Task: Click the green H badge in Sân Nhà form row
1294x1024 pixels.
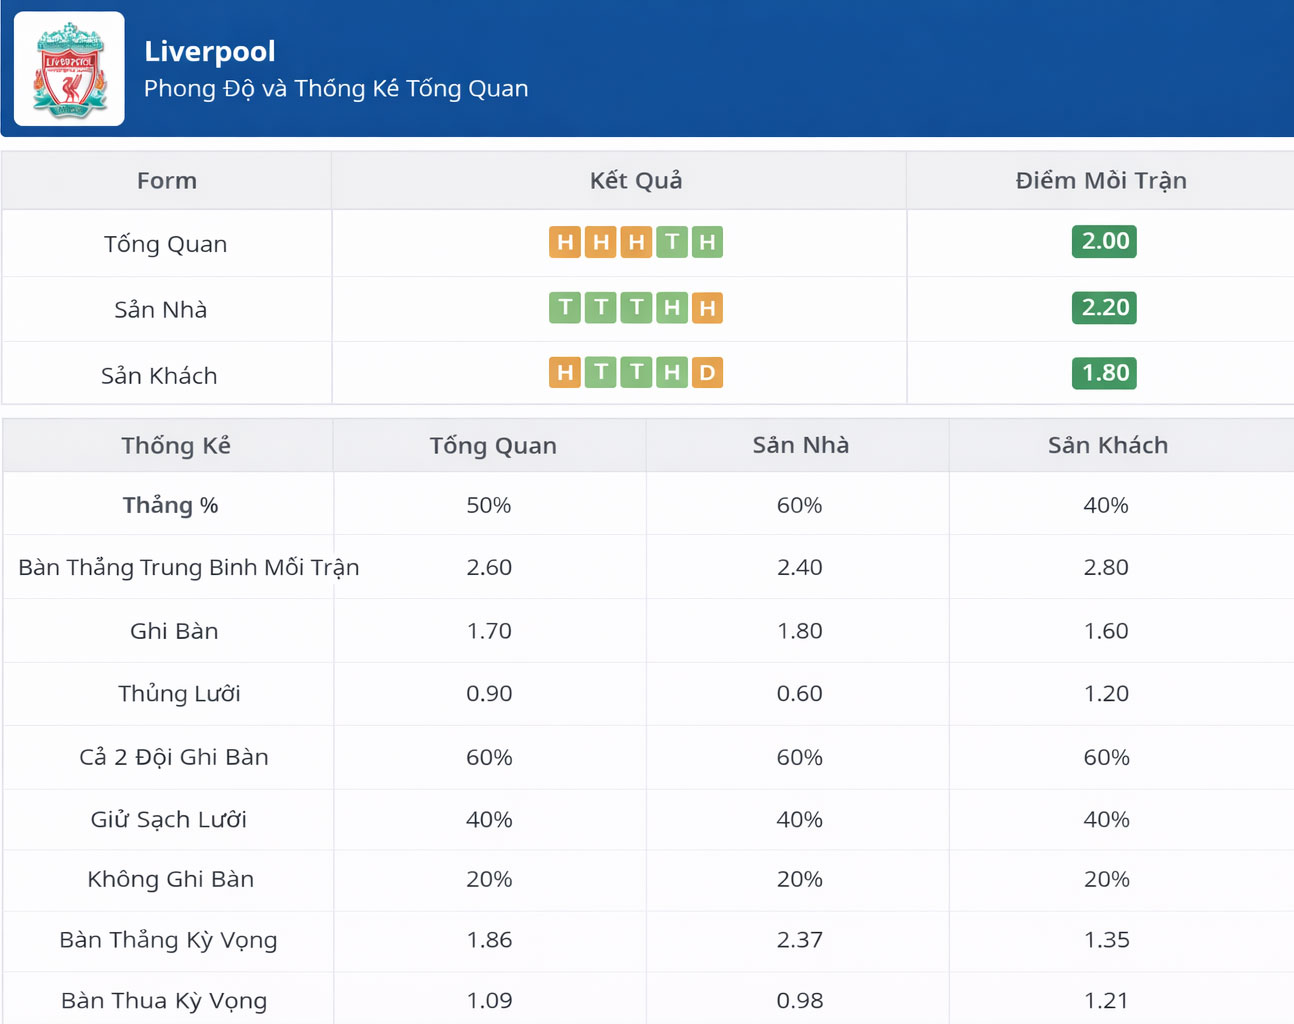Action: [x=672, y=308]
